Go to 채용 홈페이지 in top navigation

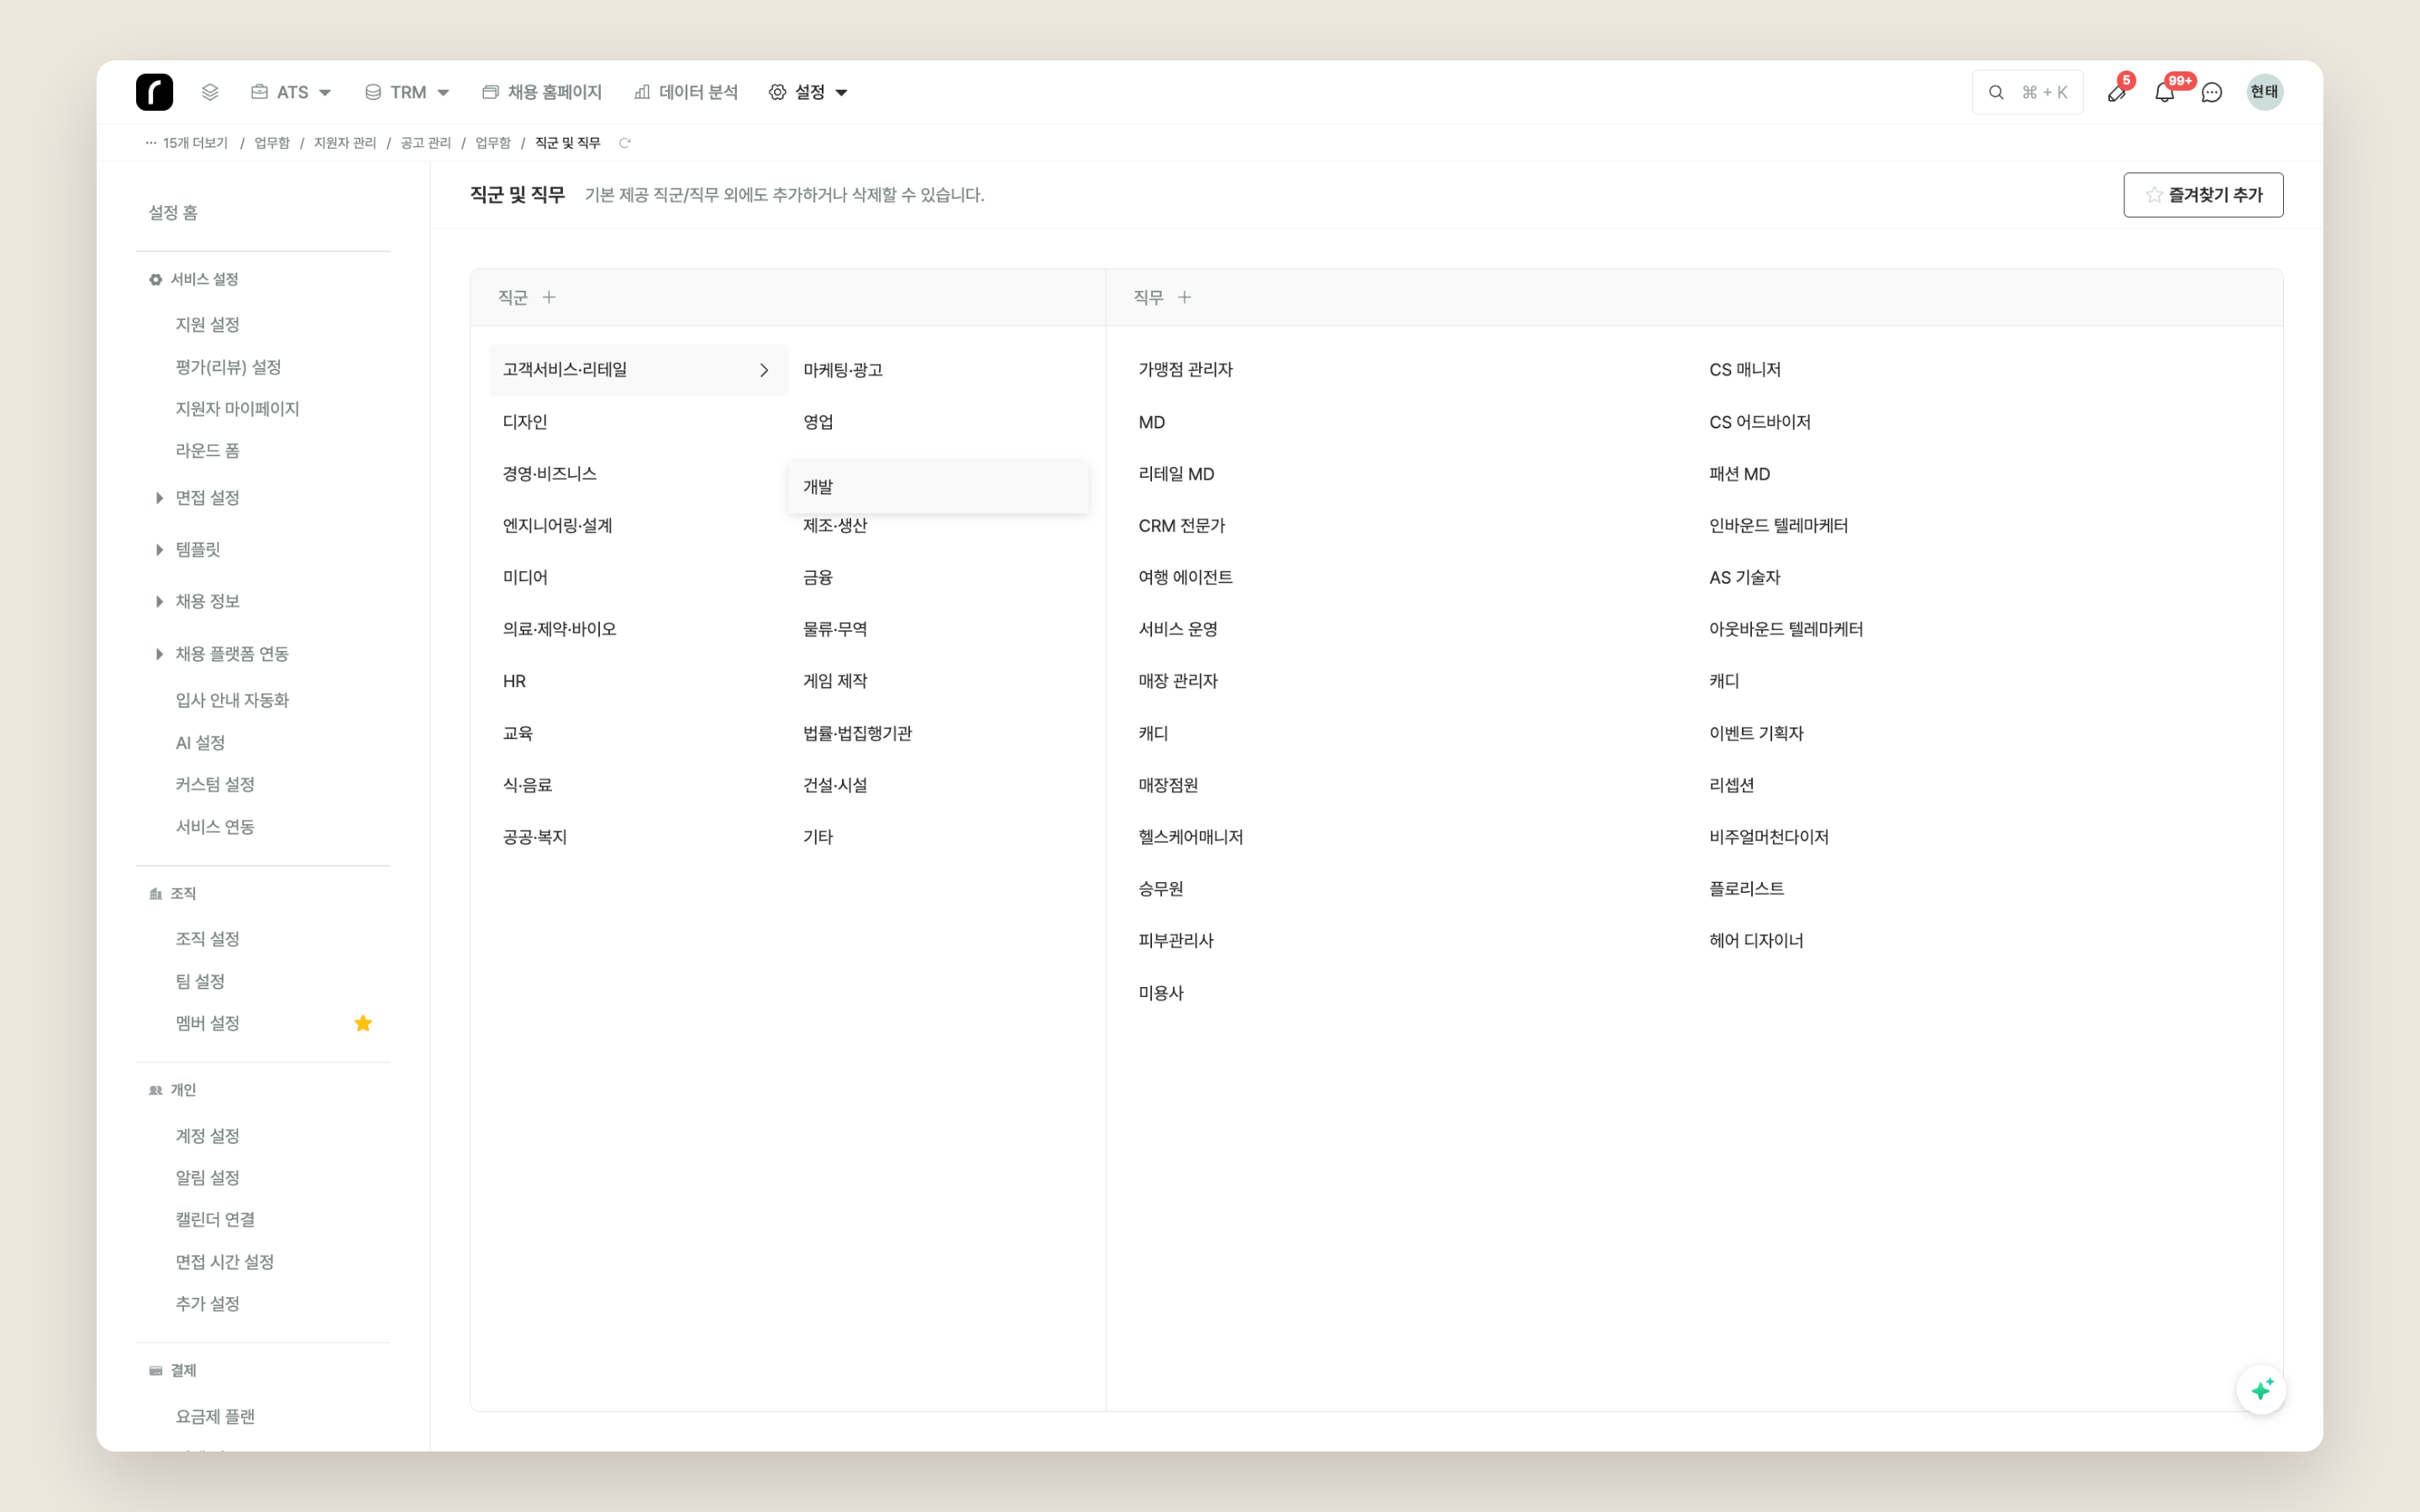542,92
